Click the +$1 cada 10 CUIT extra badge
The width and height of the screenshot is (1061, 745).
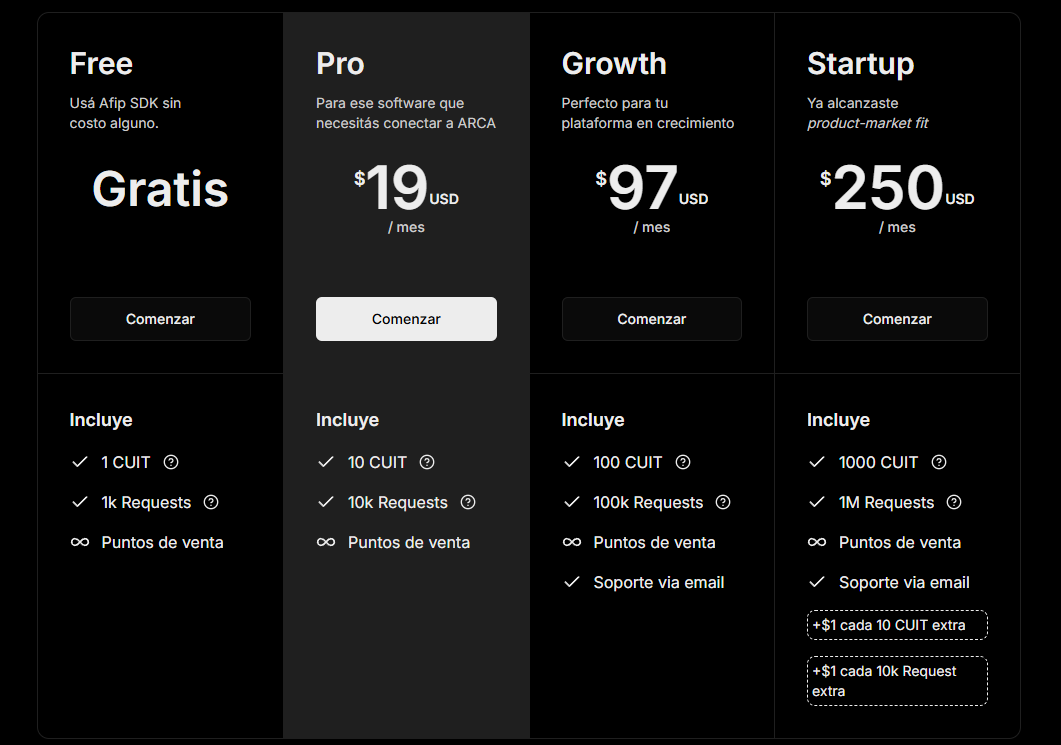tap(897, 625)
